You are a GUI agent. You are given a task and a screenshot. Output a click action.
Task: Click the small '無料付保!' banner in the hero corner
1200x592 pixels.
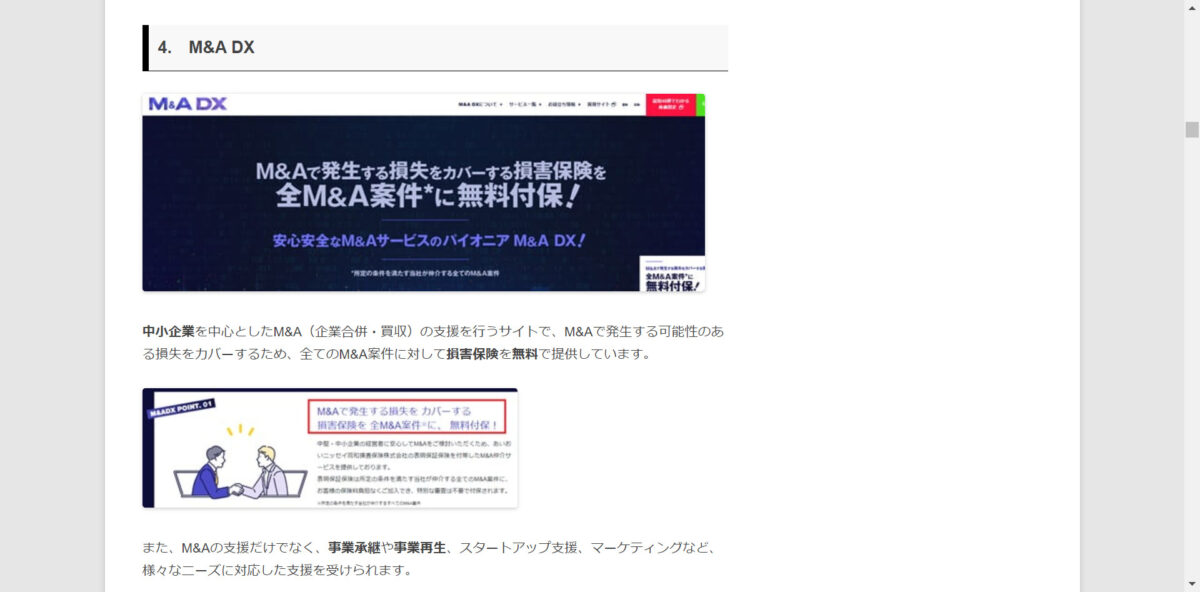coord(673,274)
